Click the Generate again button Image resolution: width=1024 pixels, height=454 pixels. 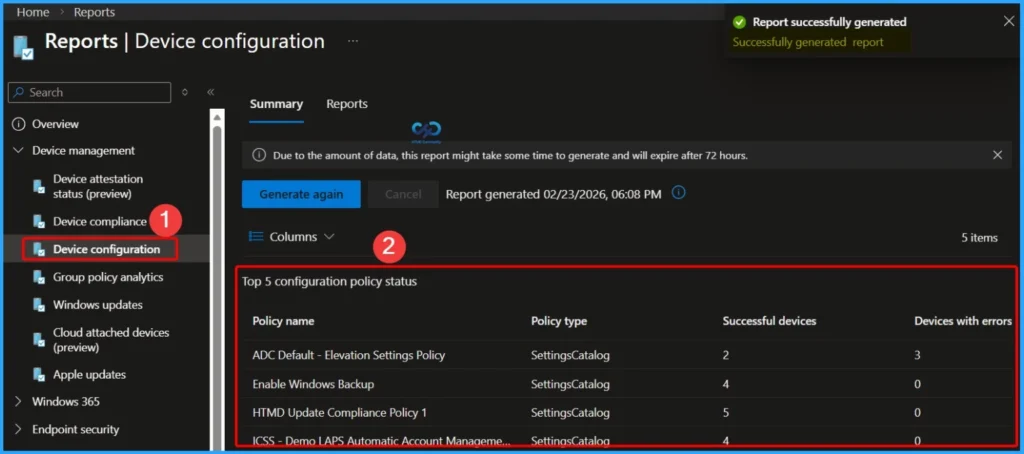(x=301, y=195)
